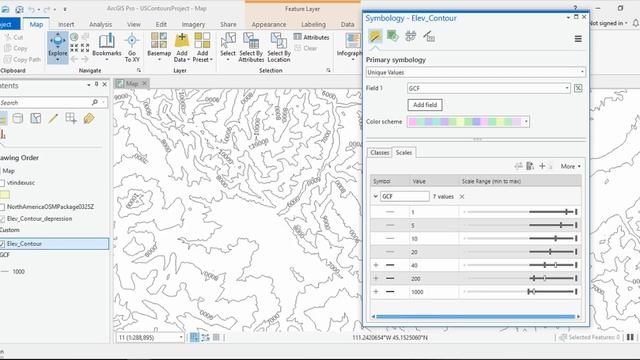Select the Scales tab
640x360 pixels.
(x=404, y=152)
